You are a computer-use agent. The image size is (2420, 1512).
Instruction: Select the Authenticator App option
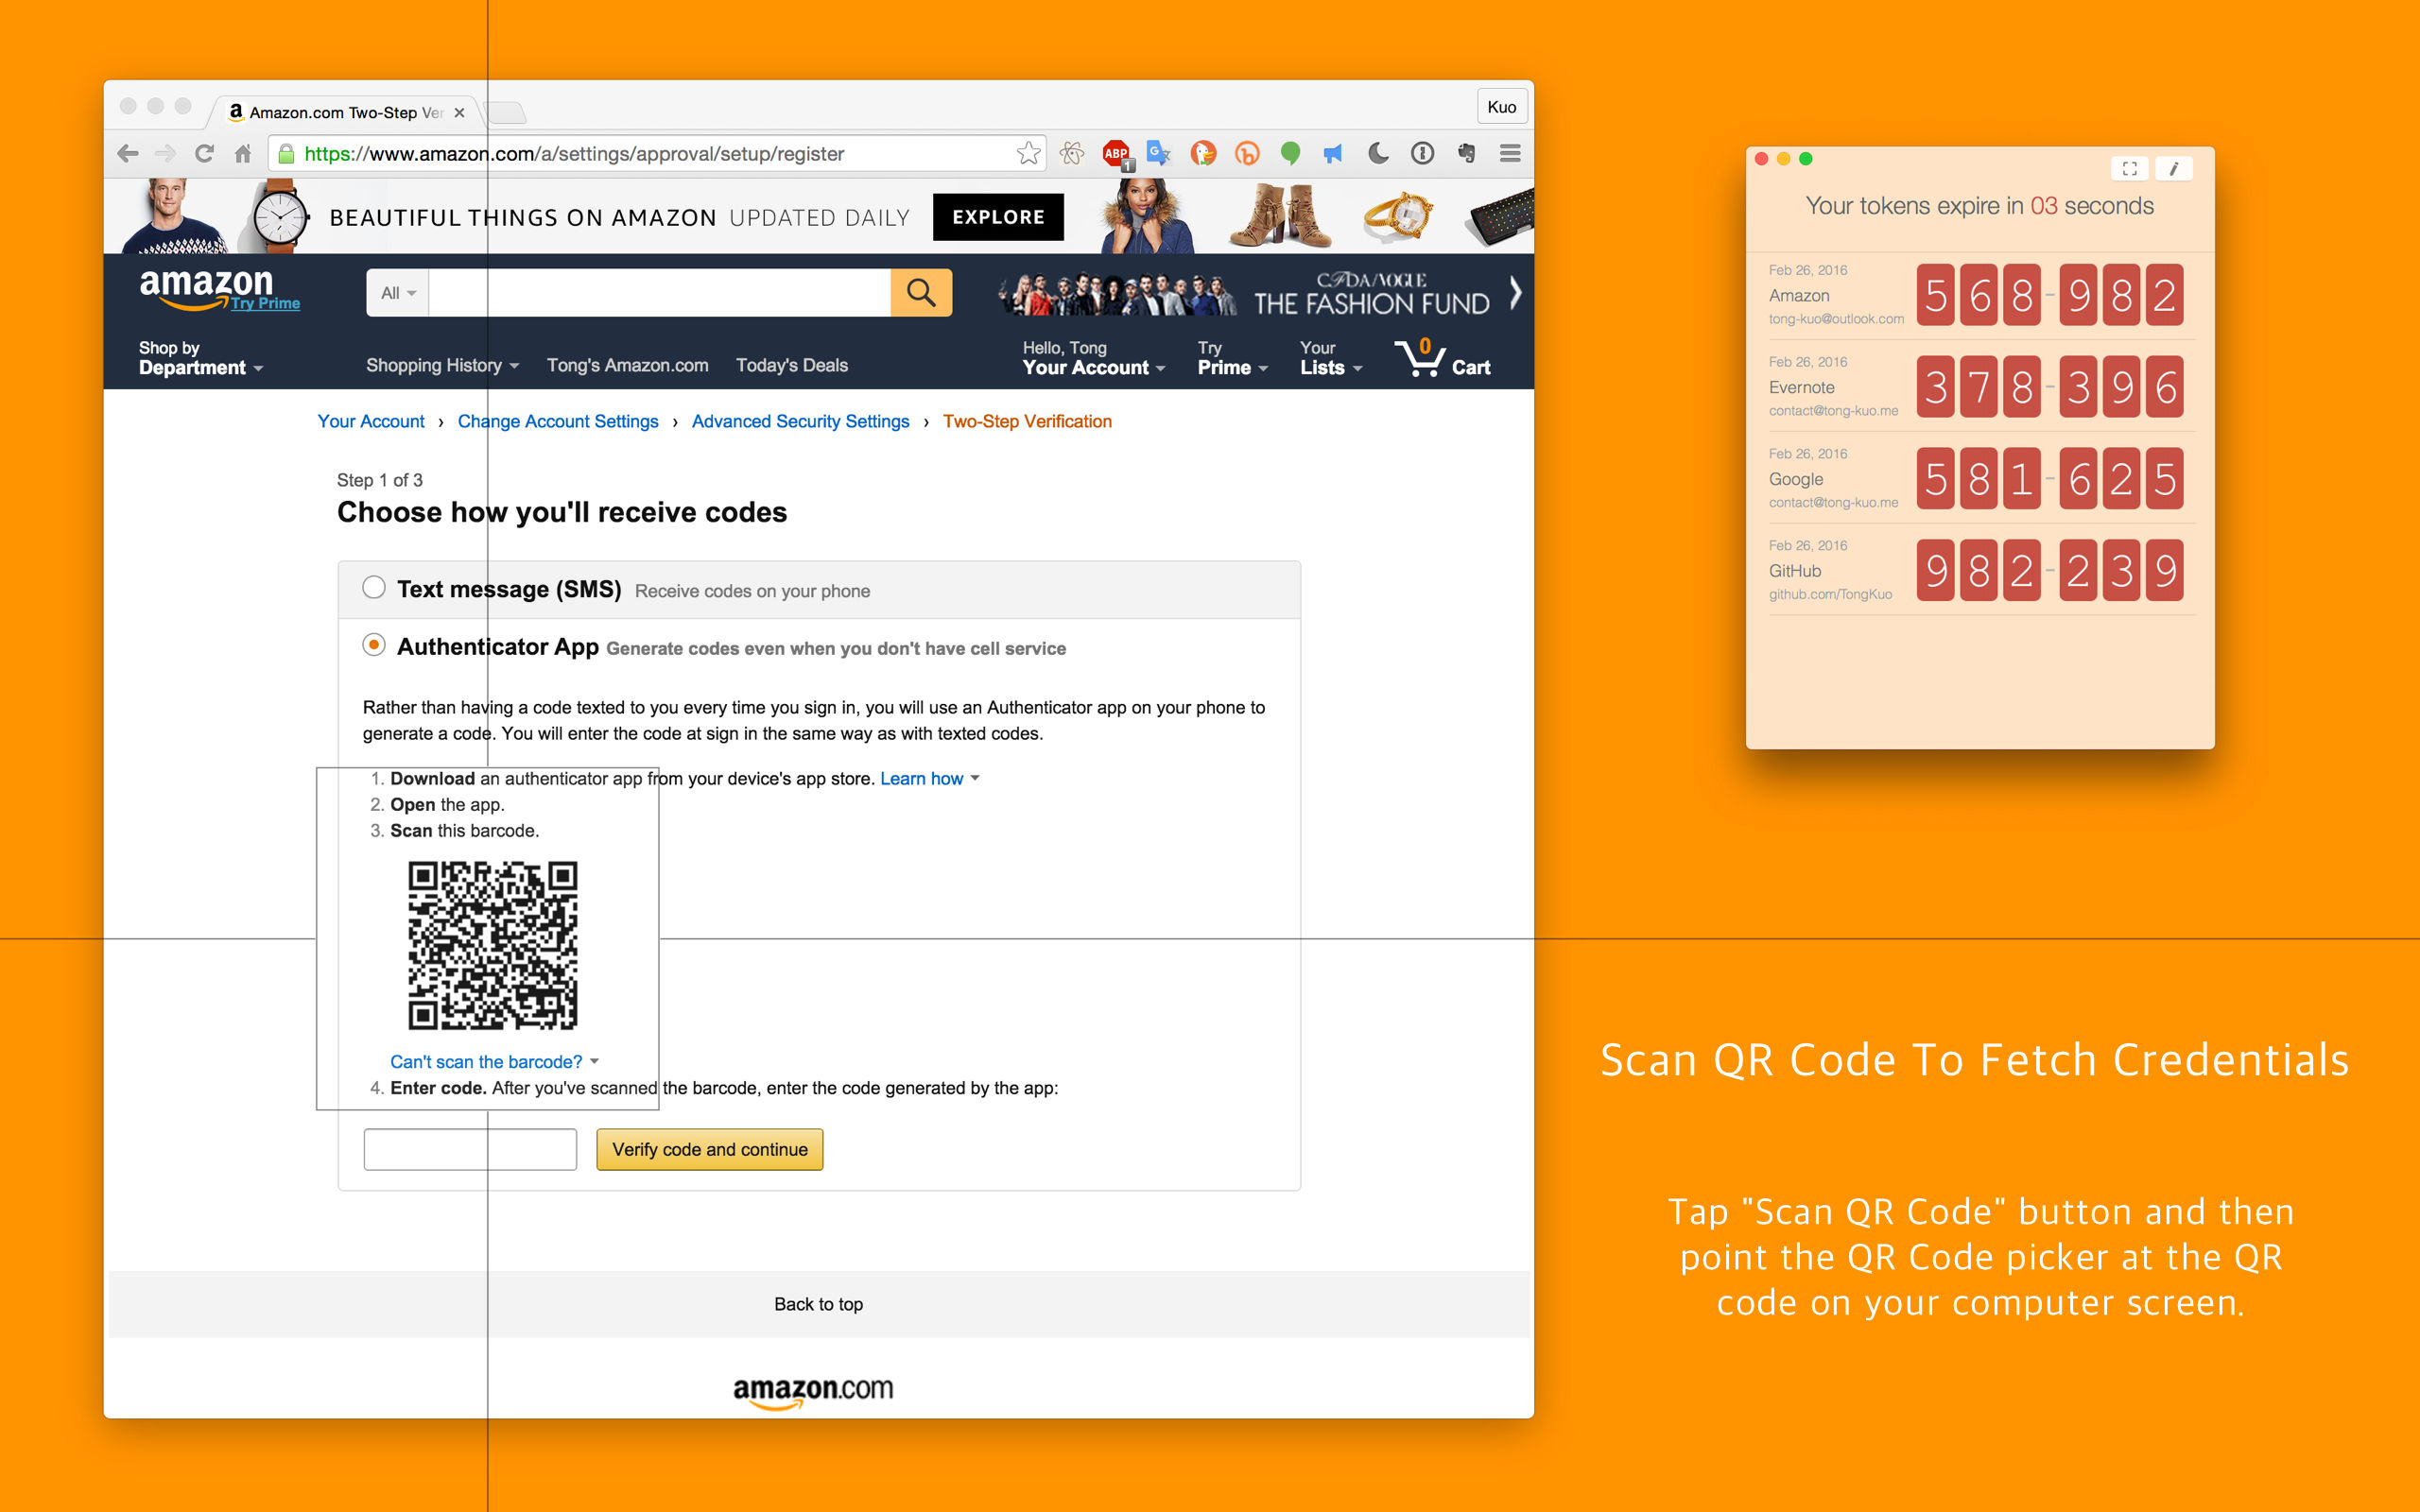[374, 646]
